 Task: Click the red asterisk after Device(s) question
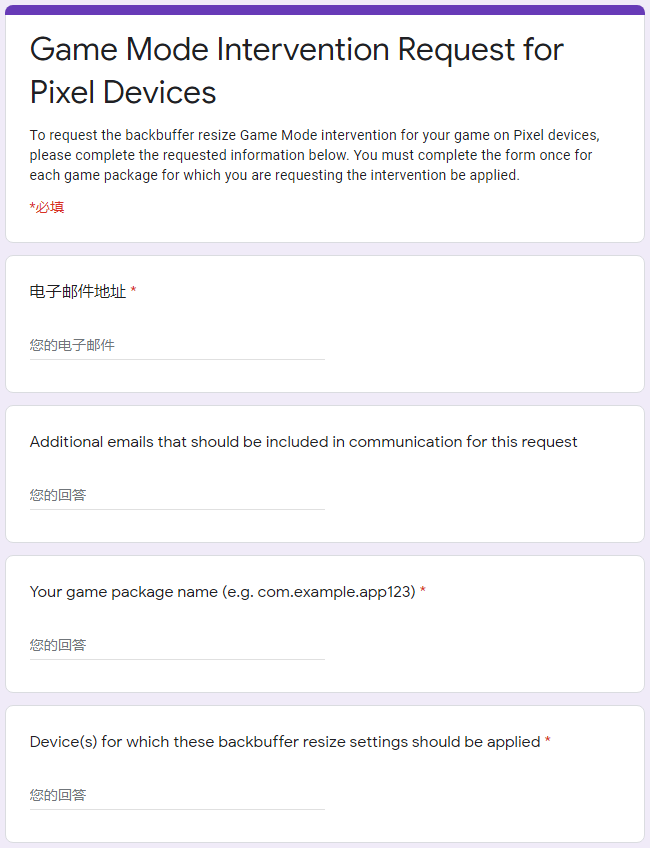(x=548, y=742)
